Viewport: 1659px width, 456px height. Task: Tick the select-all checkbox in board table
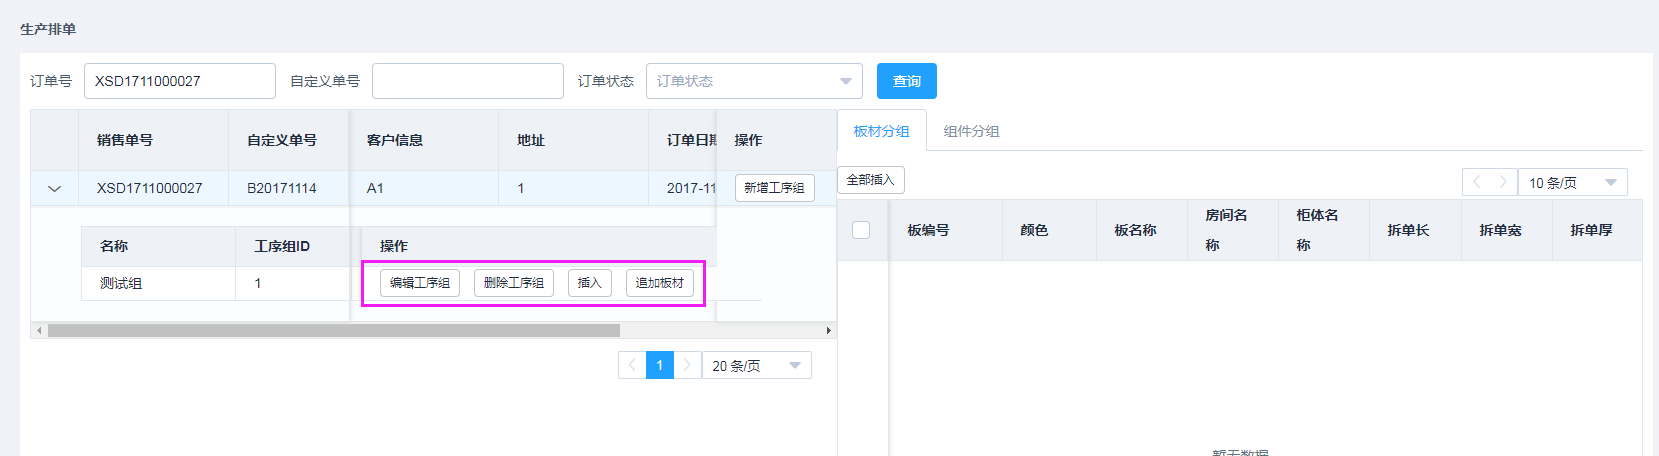coord(861,230)
